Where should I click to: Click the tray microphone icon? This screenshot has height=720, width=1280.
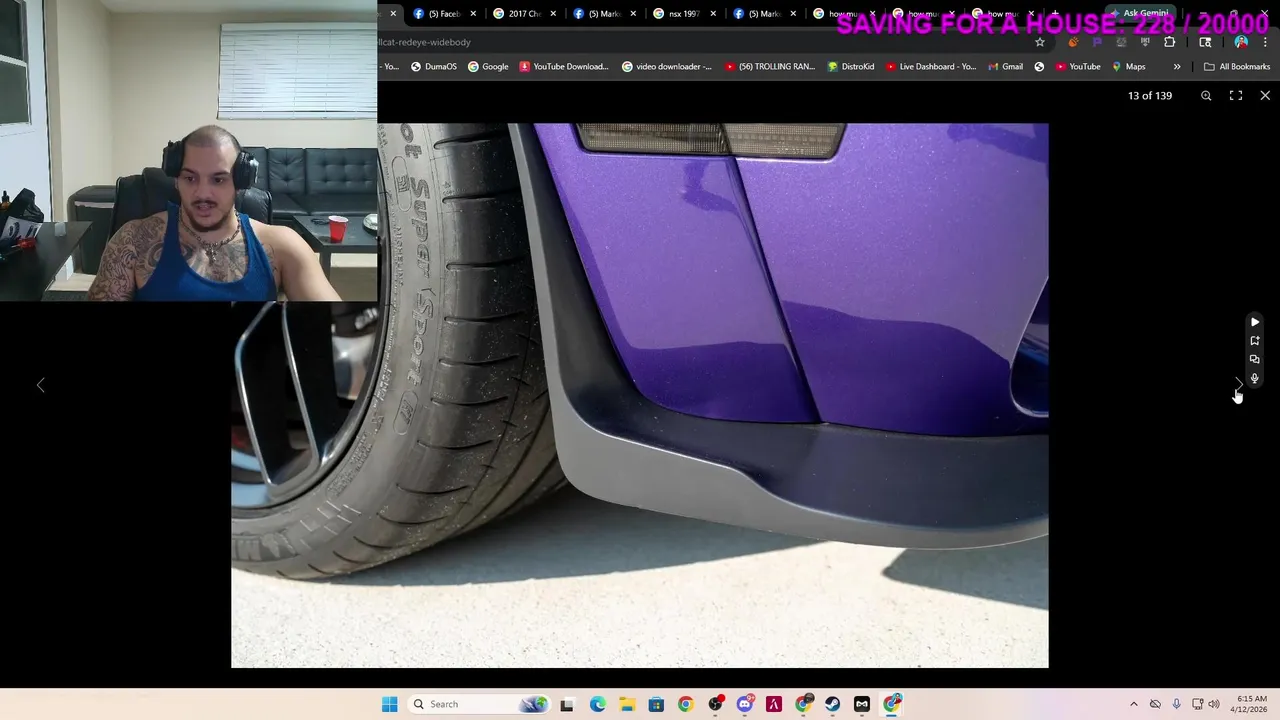tap(1176, 704)
